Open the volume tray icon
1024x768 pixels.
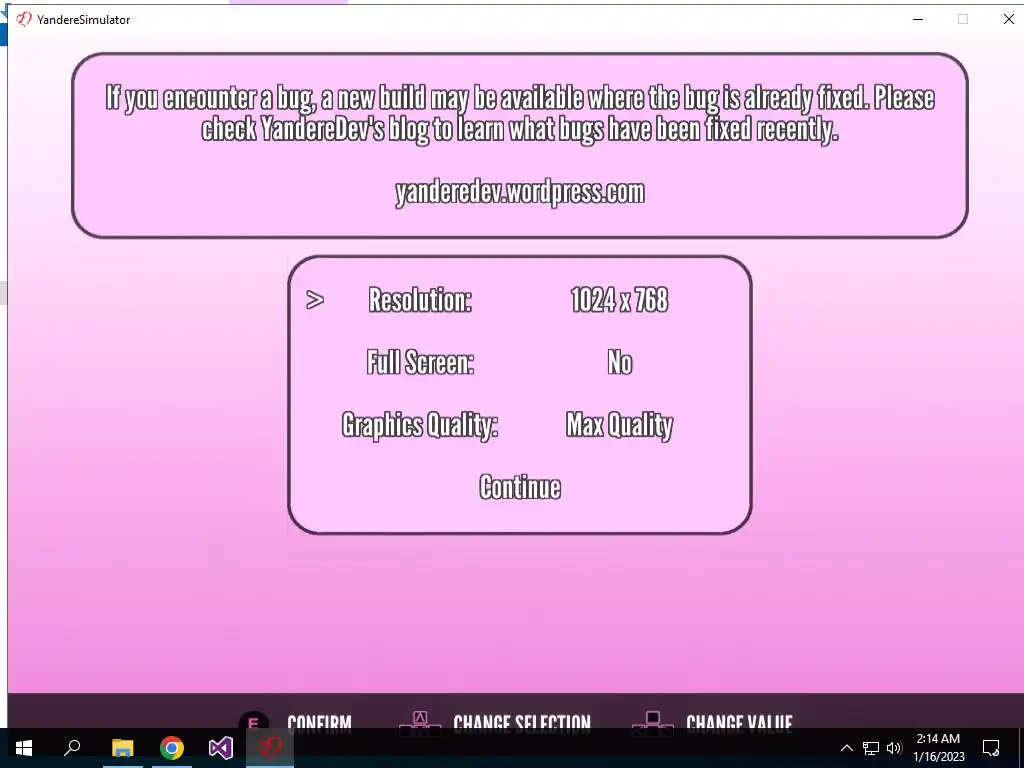894,748
